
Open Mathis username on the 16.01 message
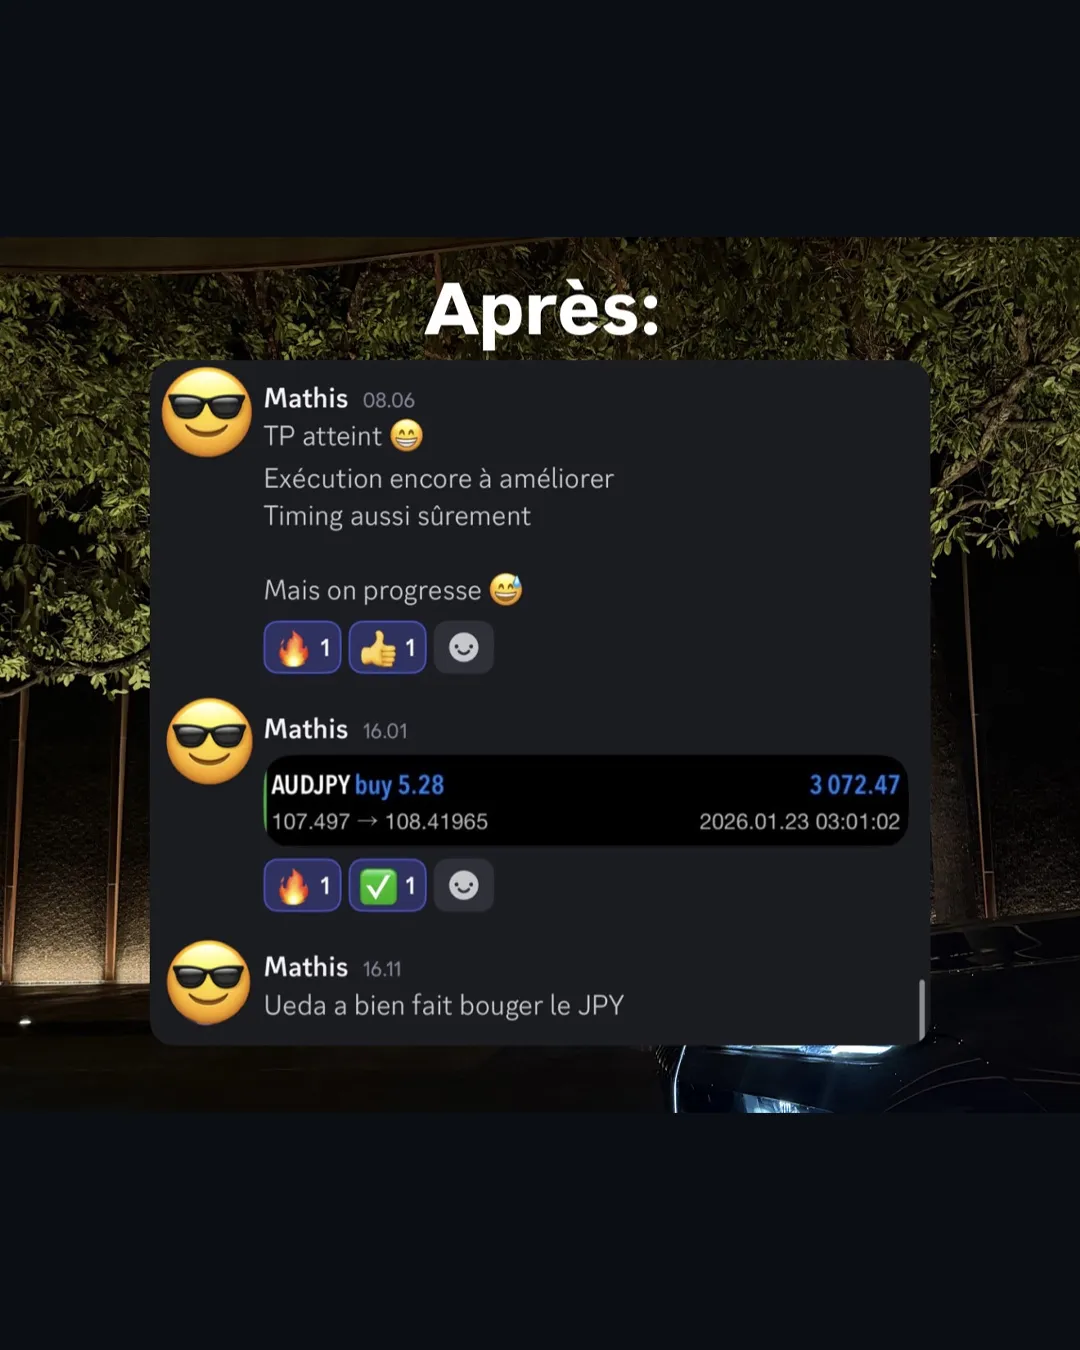point(306,729)
